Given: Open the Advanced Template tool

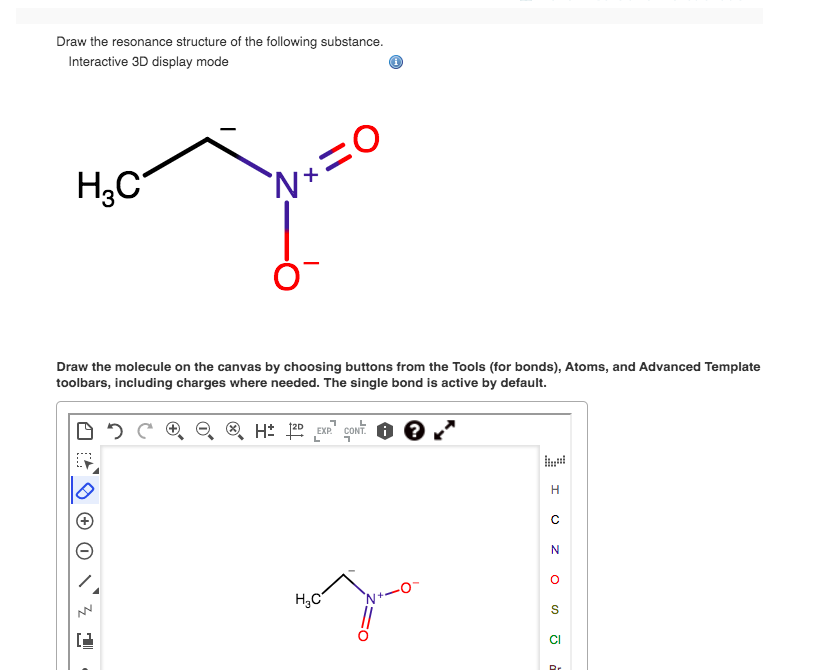Looking at the screenshot, I should coord(84,640).
